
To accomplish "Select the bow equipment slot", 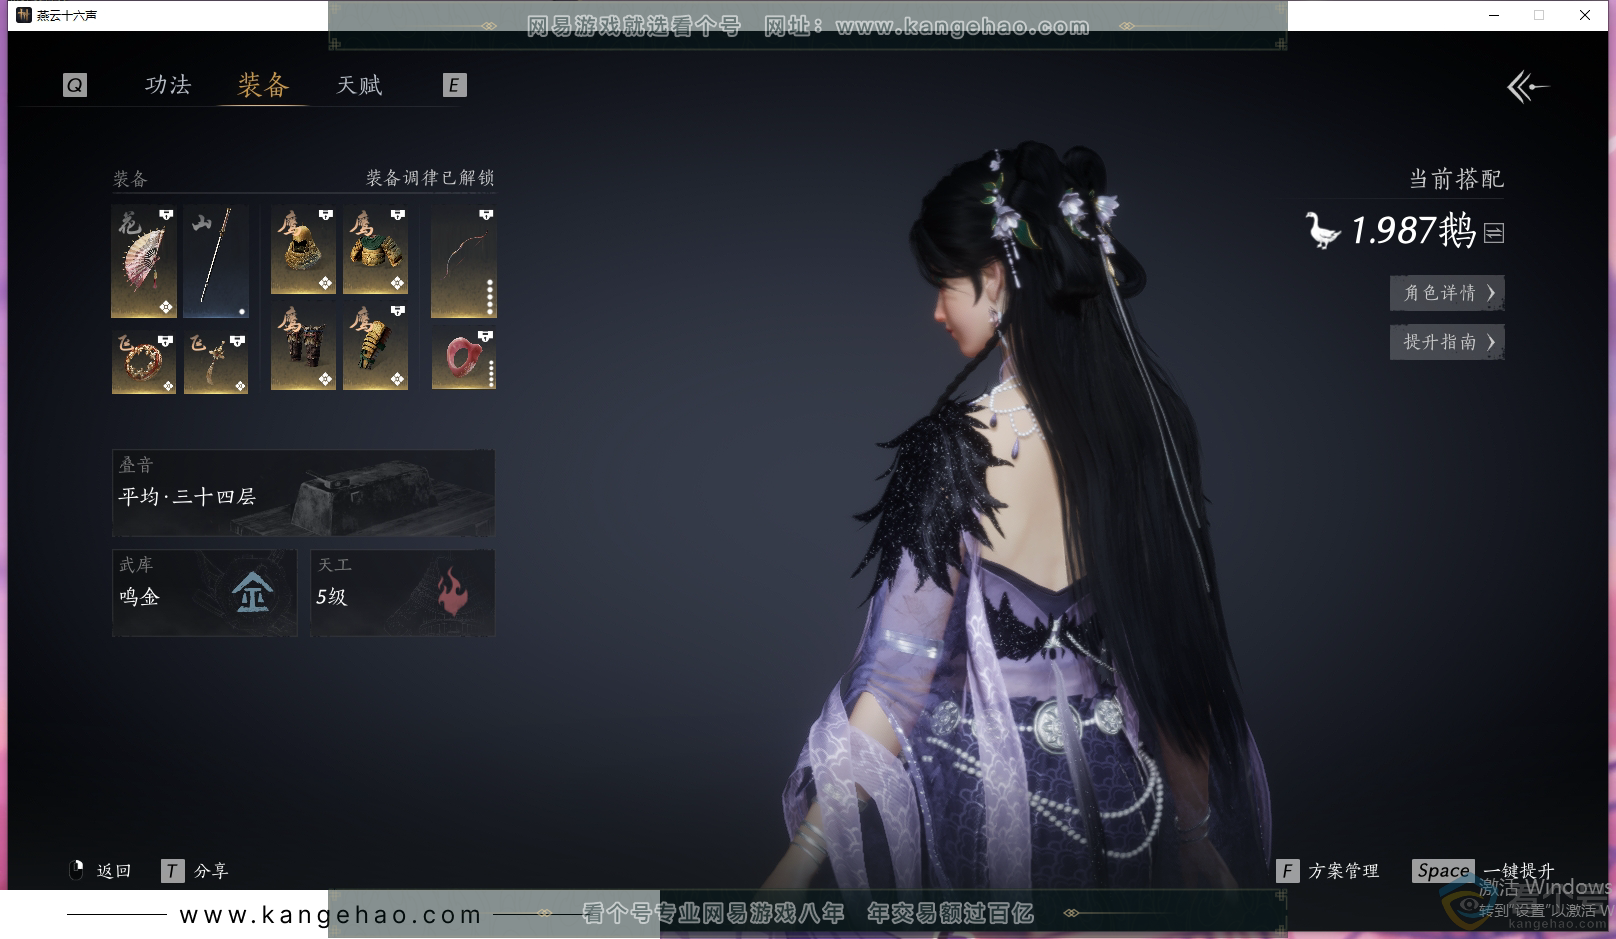I will click(463, 262).
